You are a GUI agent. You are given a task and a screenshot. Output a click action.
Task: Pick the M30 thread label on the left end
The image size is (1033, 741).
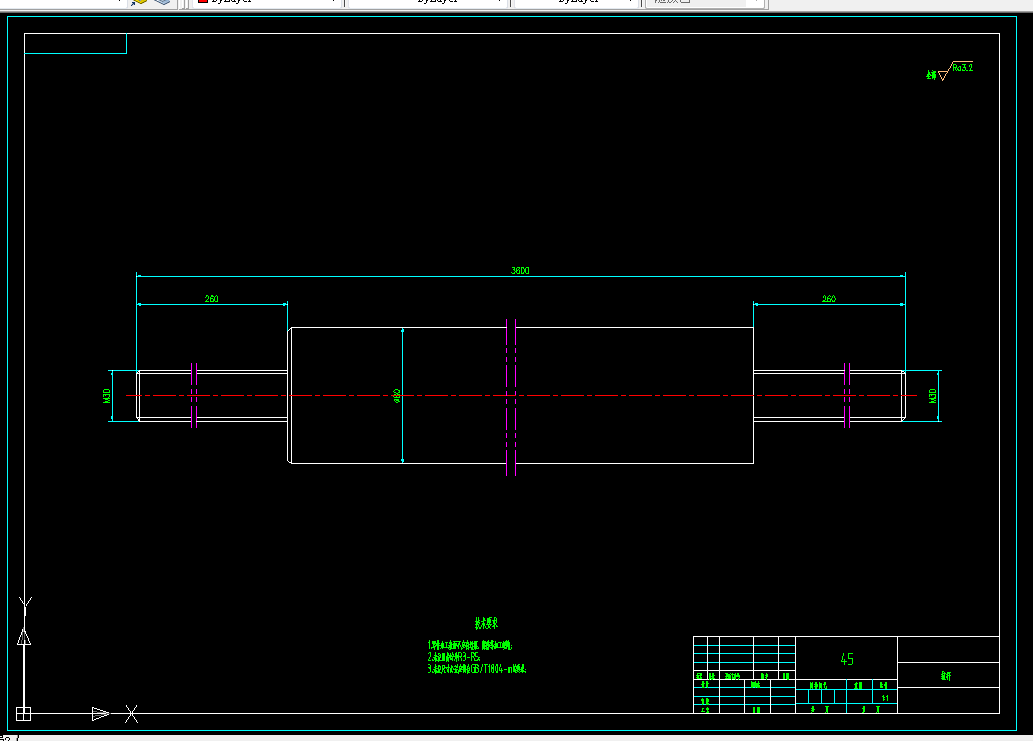(x=106, y=395)
